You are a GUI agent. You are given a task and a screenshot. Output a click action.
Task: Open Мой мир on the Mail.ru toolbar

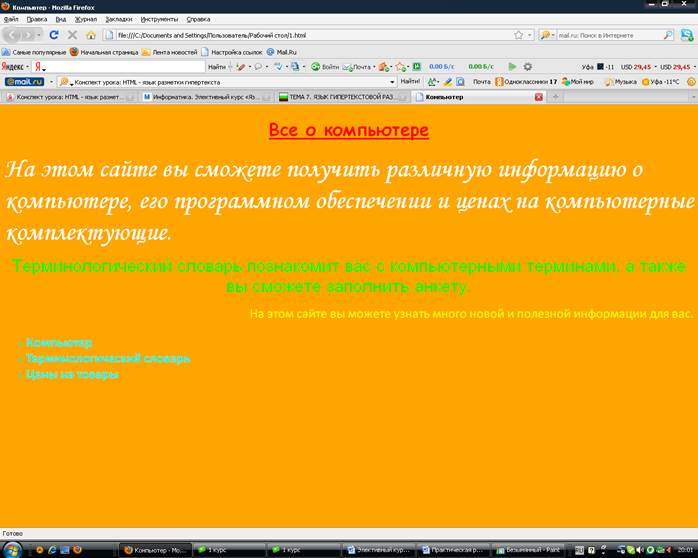[x=577, y=82]
